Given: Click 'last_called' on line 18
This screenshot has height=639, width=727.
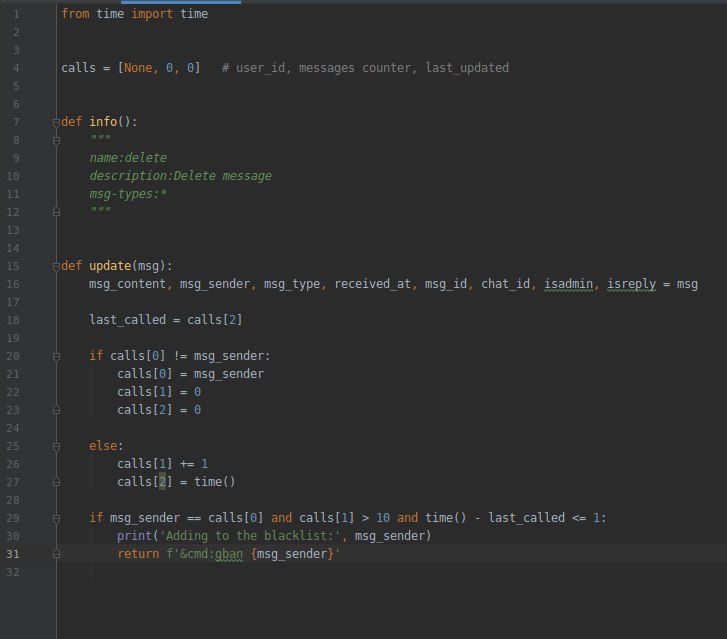Looking at the screenshot, I should point(128,320).
